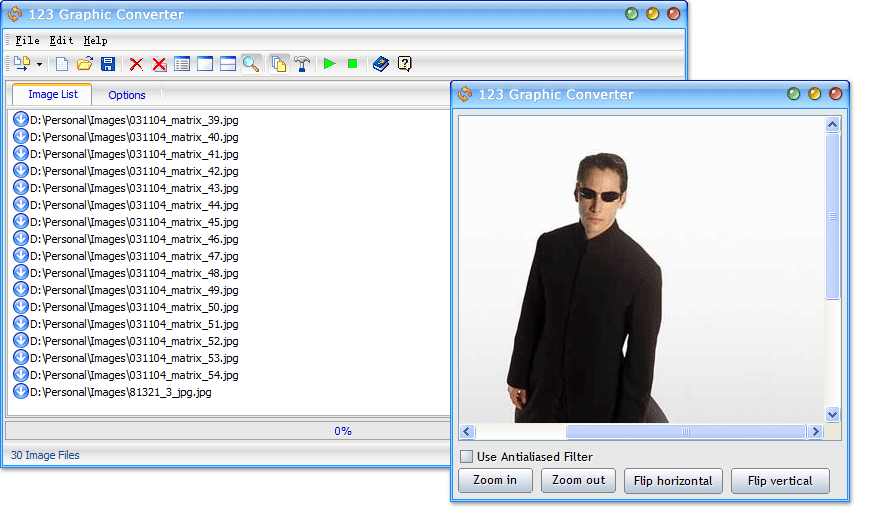This screenshot has width=870, height=510.
Task: Switch to details list view icon
Action: click(x=182, y=64)
